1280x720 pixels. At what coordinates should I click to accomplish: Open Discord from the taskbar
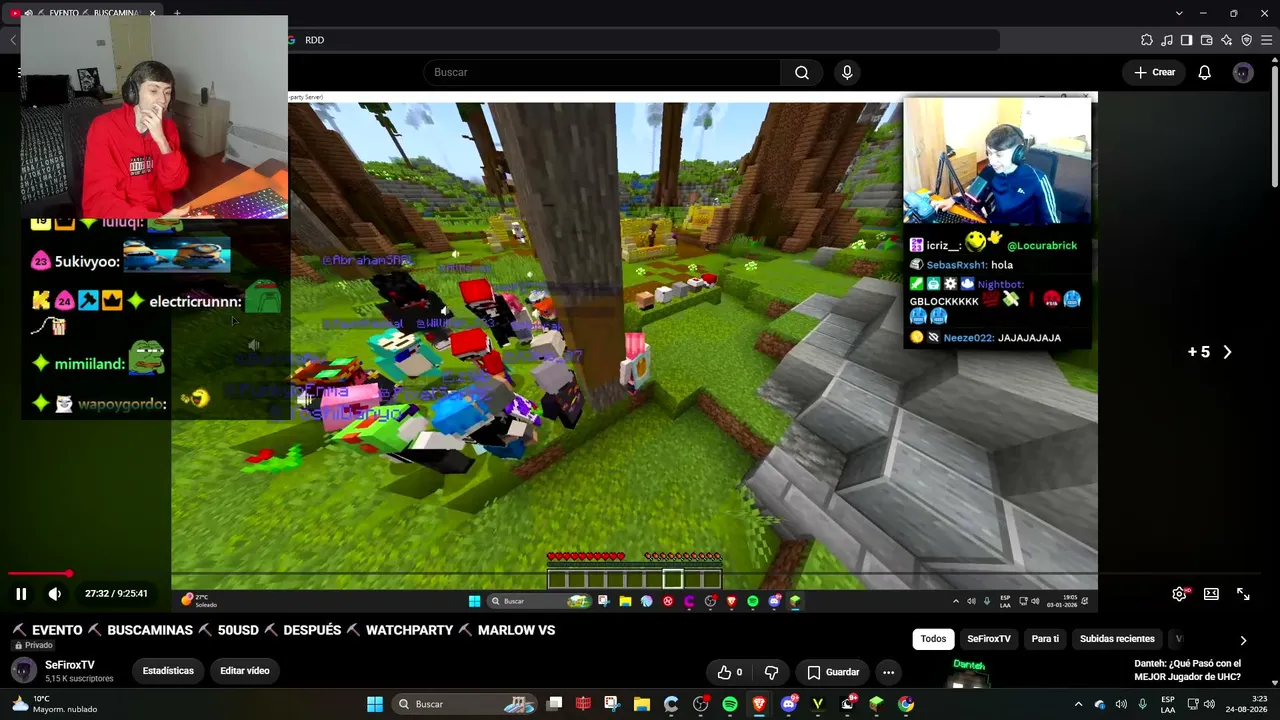[789, 704]
